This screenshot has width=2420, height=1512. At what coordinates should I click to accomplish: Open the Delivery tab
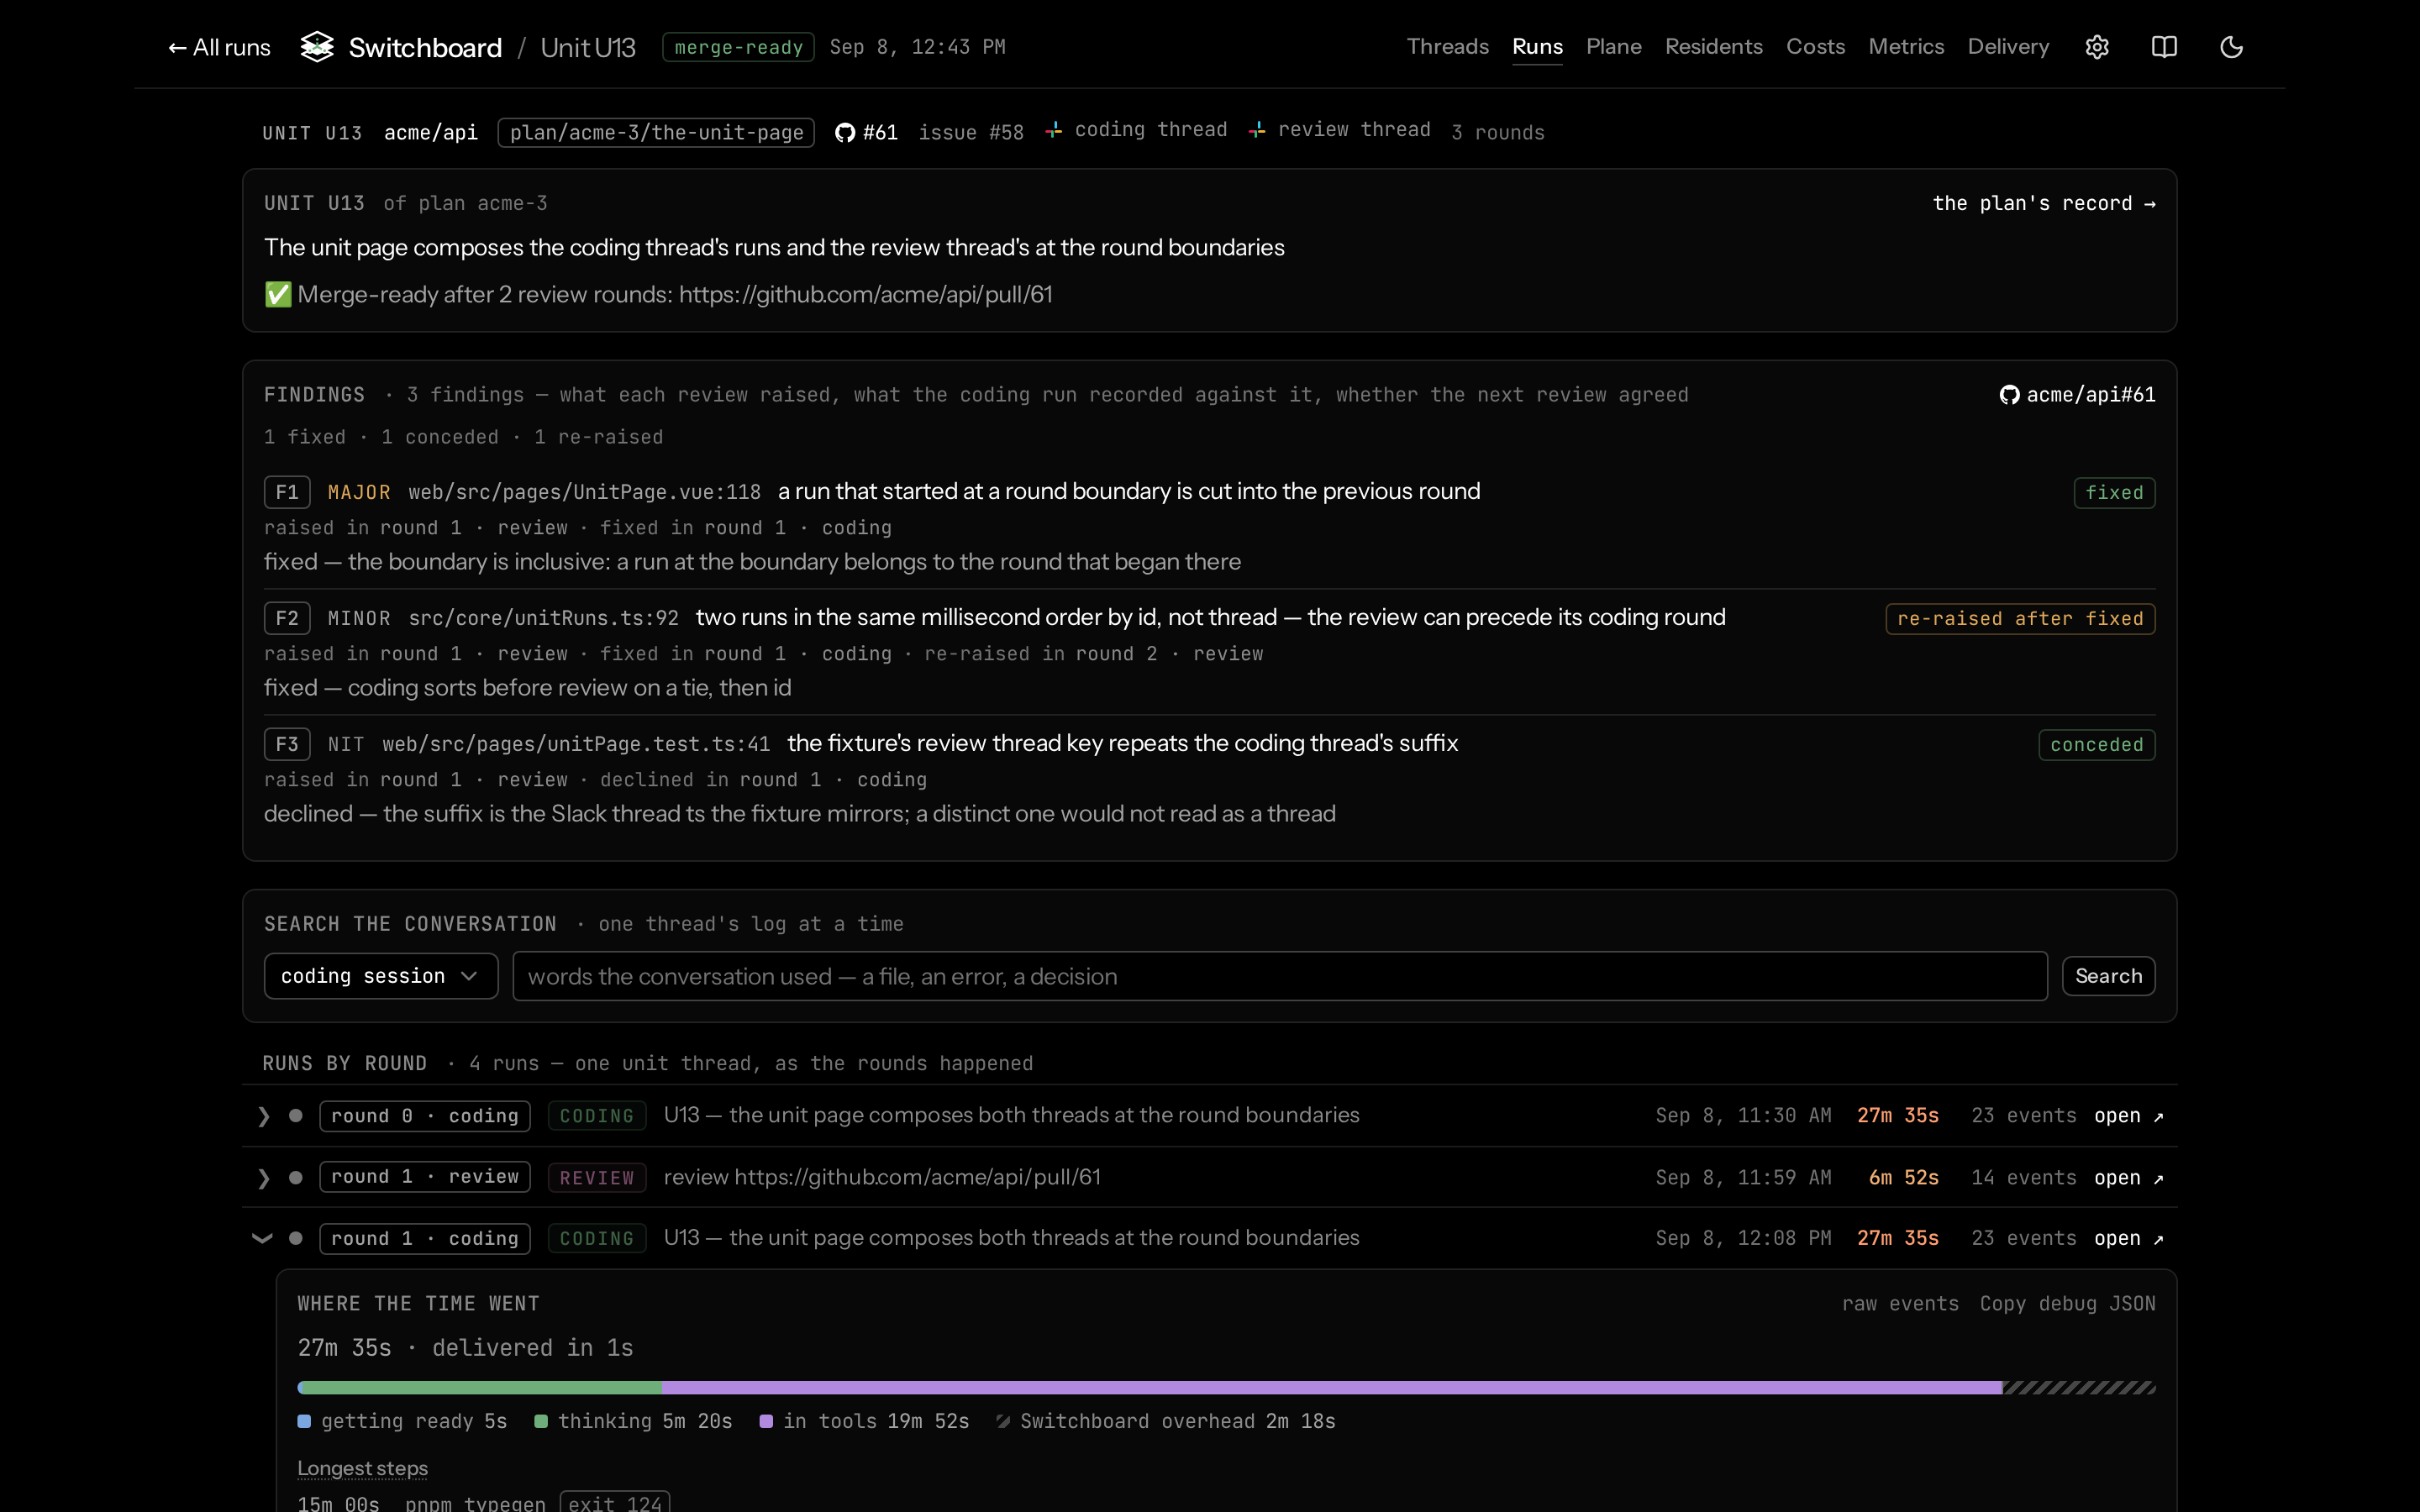click(2008, 47)
